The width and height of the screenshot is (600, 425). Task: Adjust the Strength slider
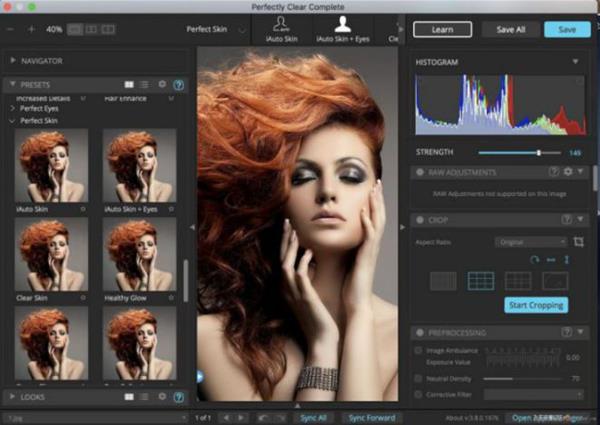[x=538, y=152]
